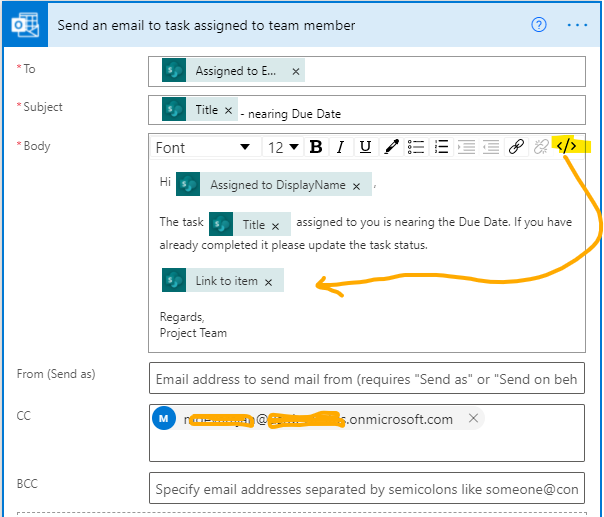This screenshot has width=604, height=517.
Task: Open the help question mark icon
Action: pyautogui.click(x=539, y=25)
